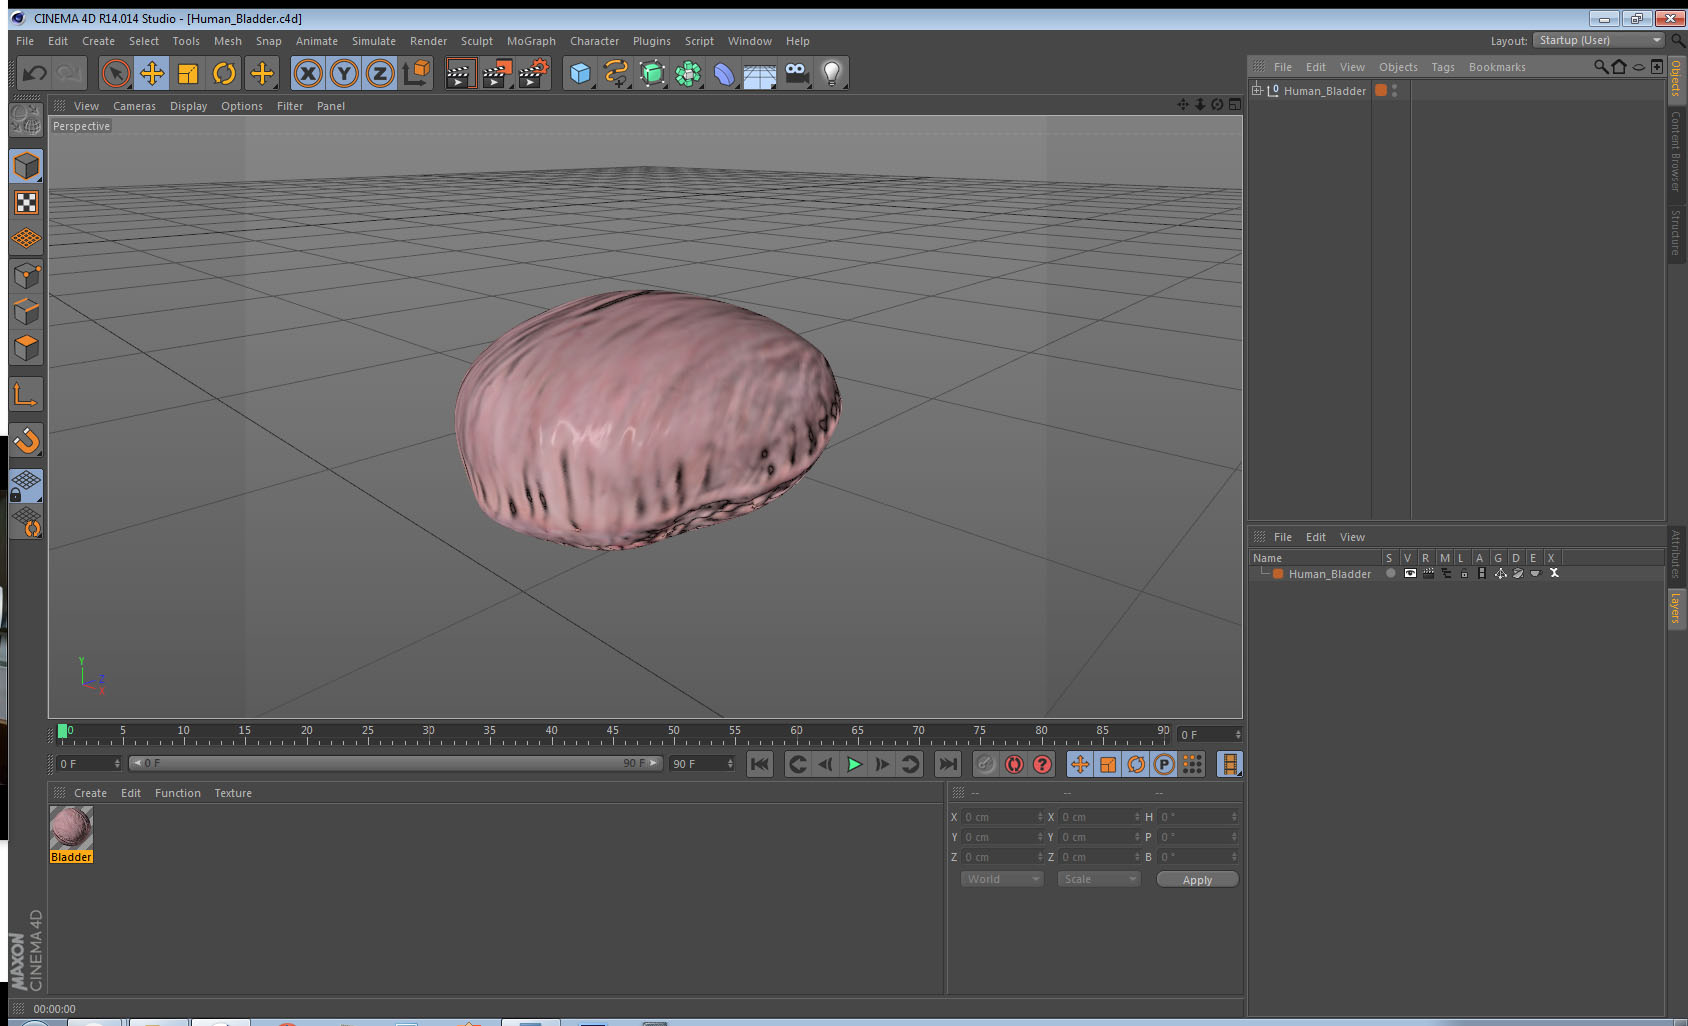Add a Floor environment object
Viewport: 1688px width, 1026px height.
760,73
